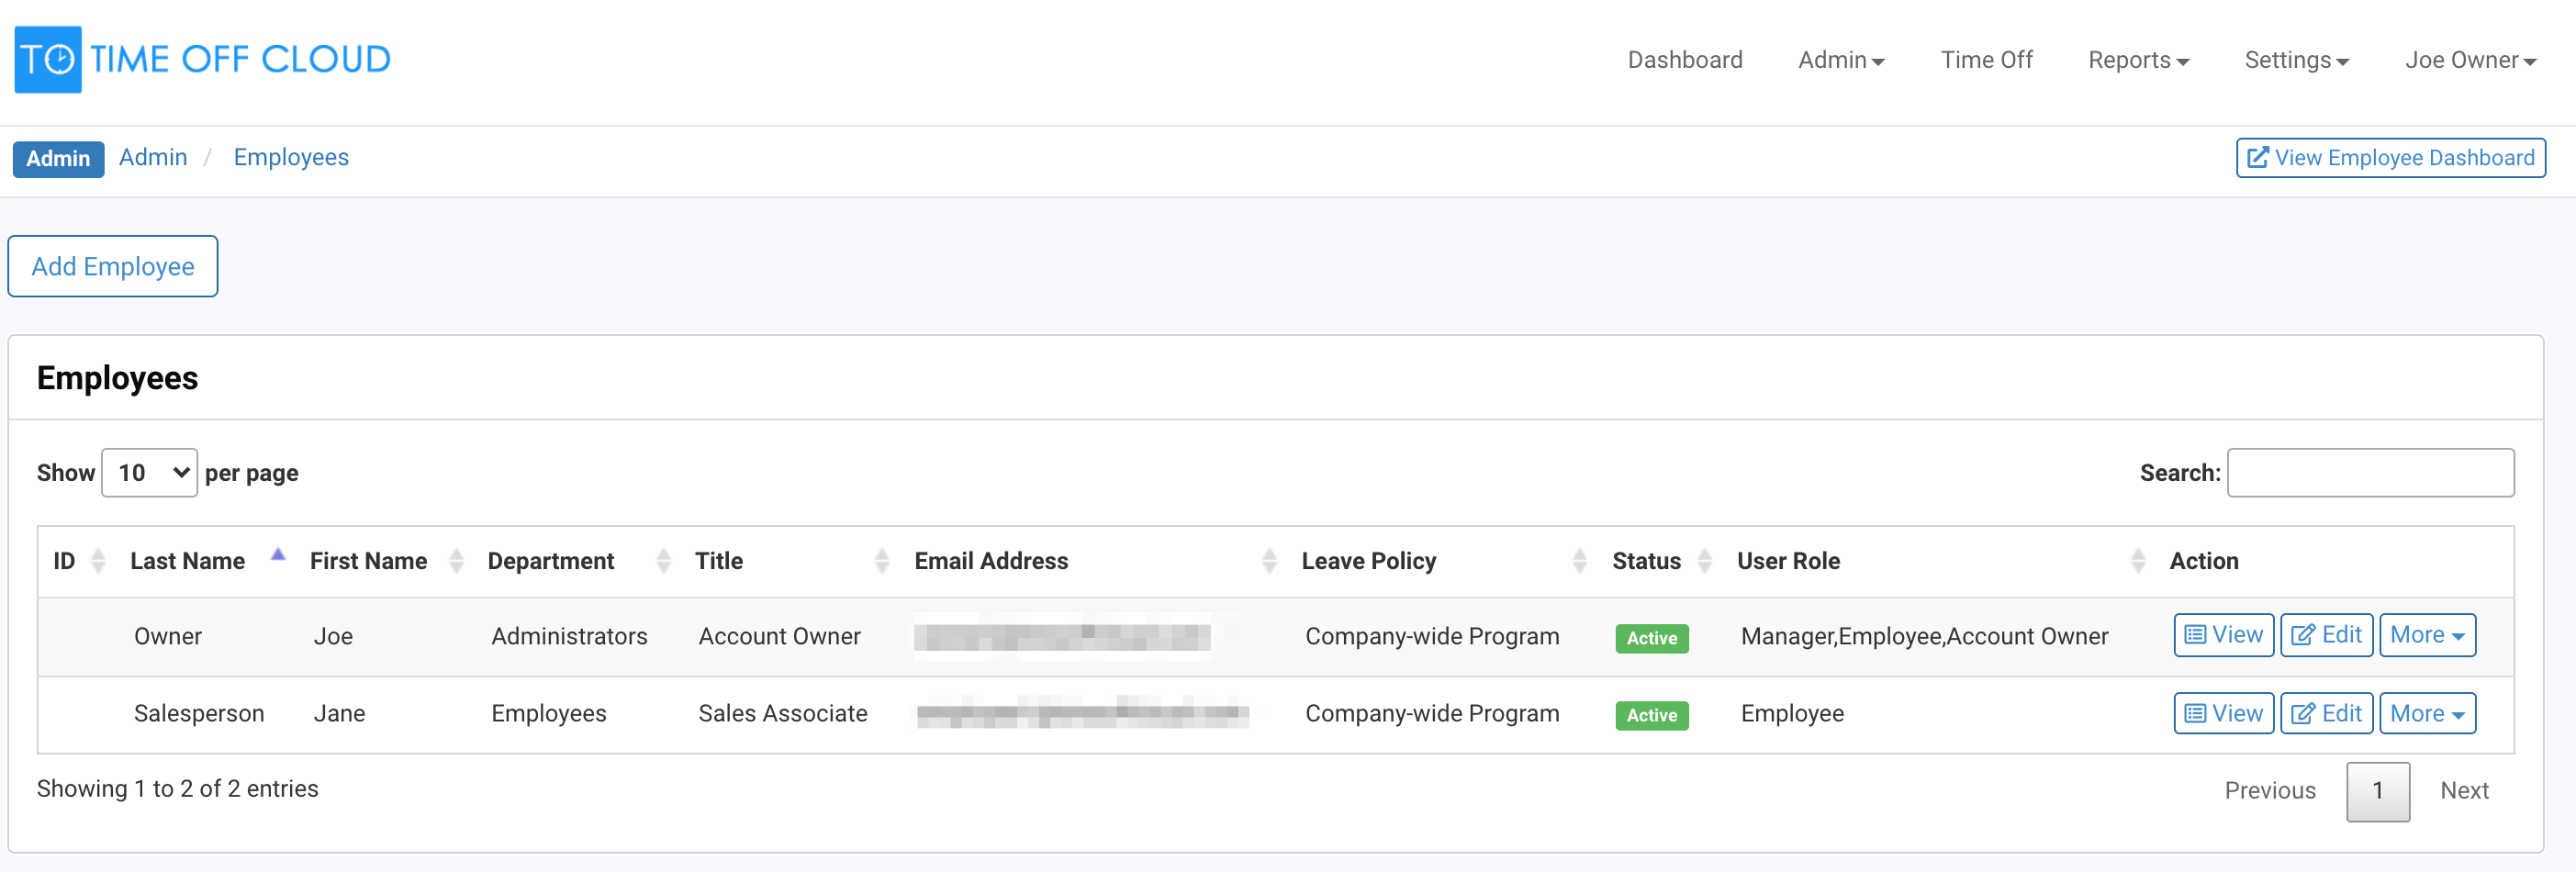2576x872 pixels.
Task: Click the Add Employee button
Action: coord(112,266)
